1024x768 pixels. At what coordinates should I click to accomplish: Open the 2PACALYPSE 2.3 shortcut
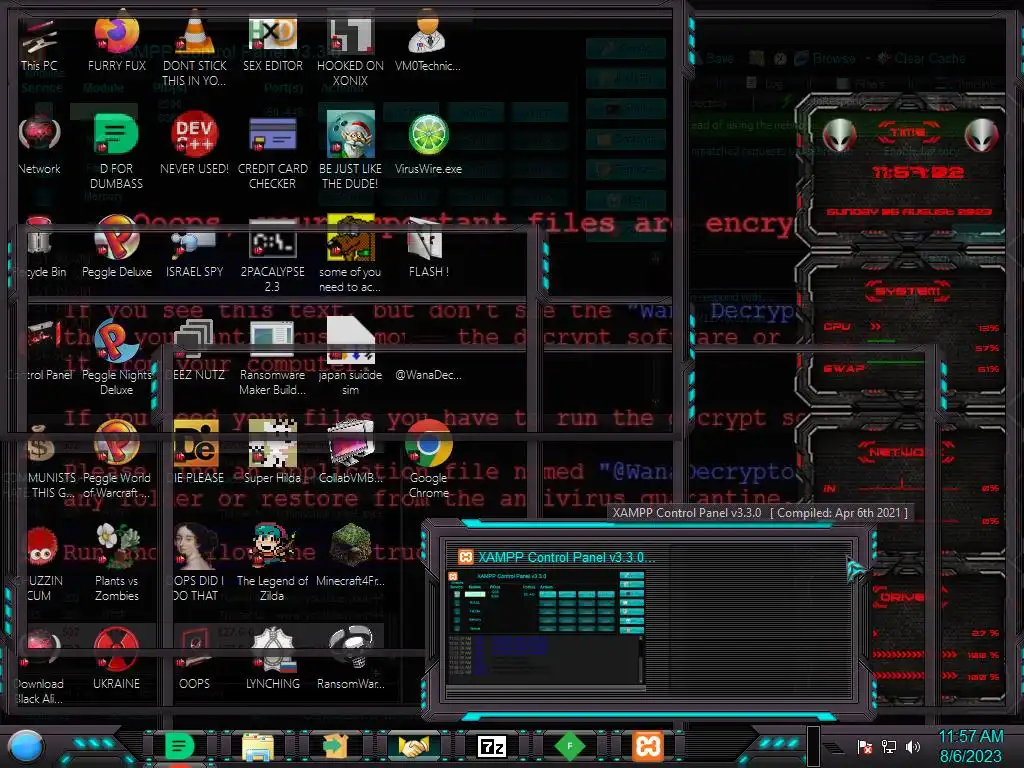(x=273, y=256)
